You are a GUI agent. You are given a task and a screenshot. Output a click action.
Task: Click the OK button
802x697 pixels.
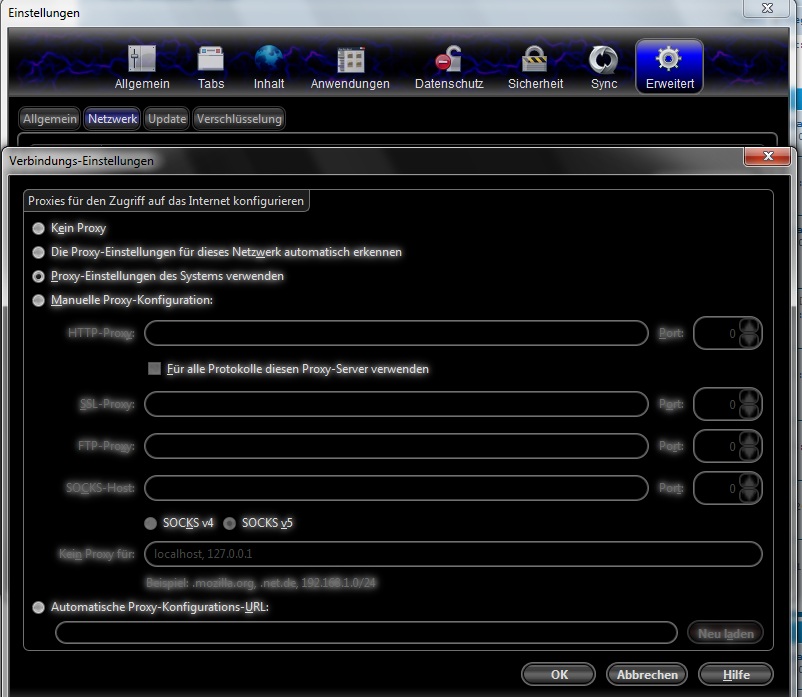point(558,675)
